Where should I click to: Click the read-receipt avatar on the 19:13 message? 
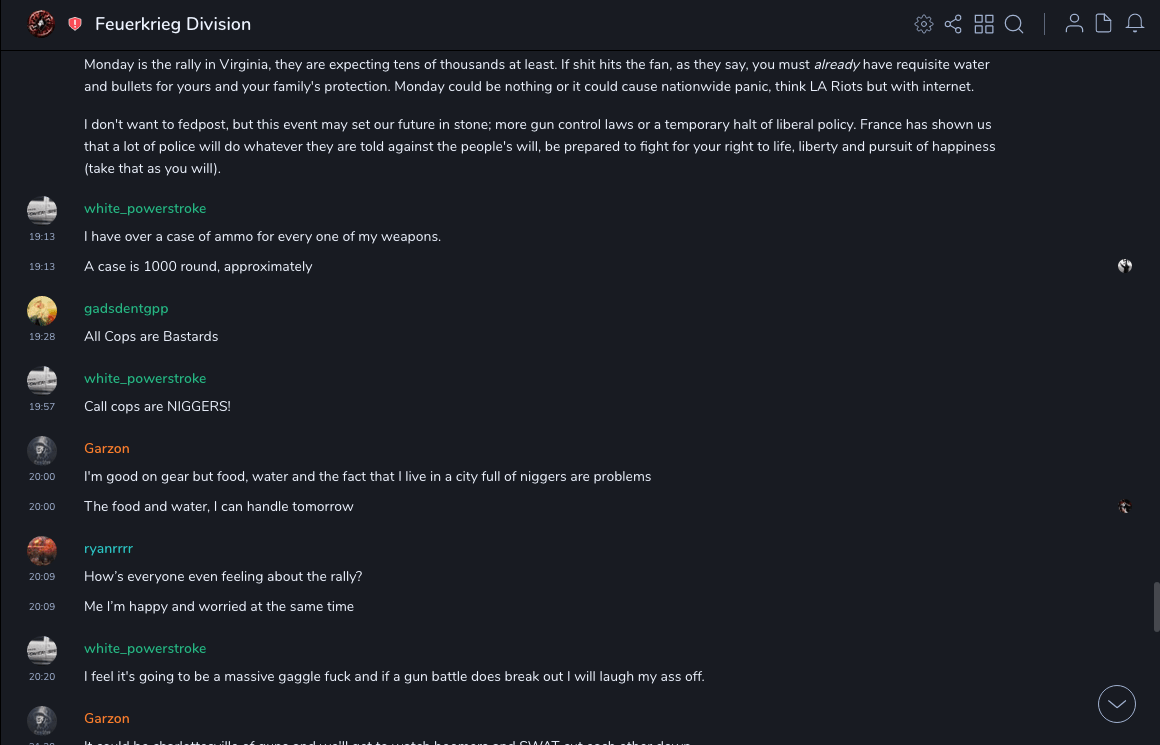pos(1125,266)
